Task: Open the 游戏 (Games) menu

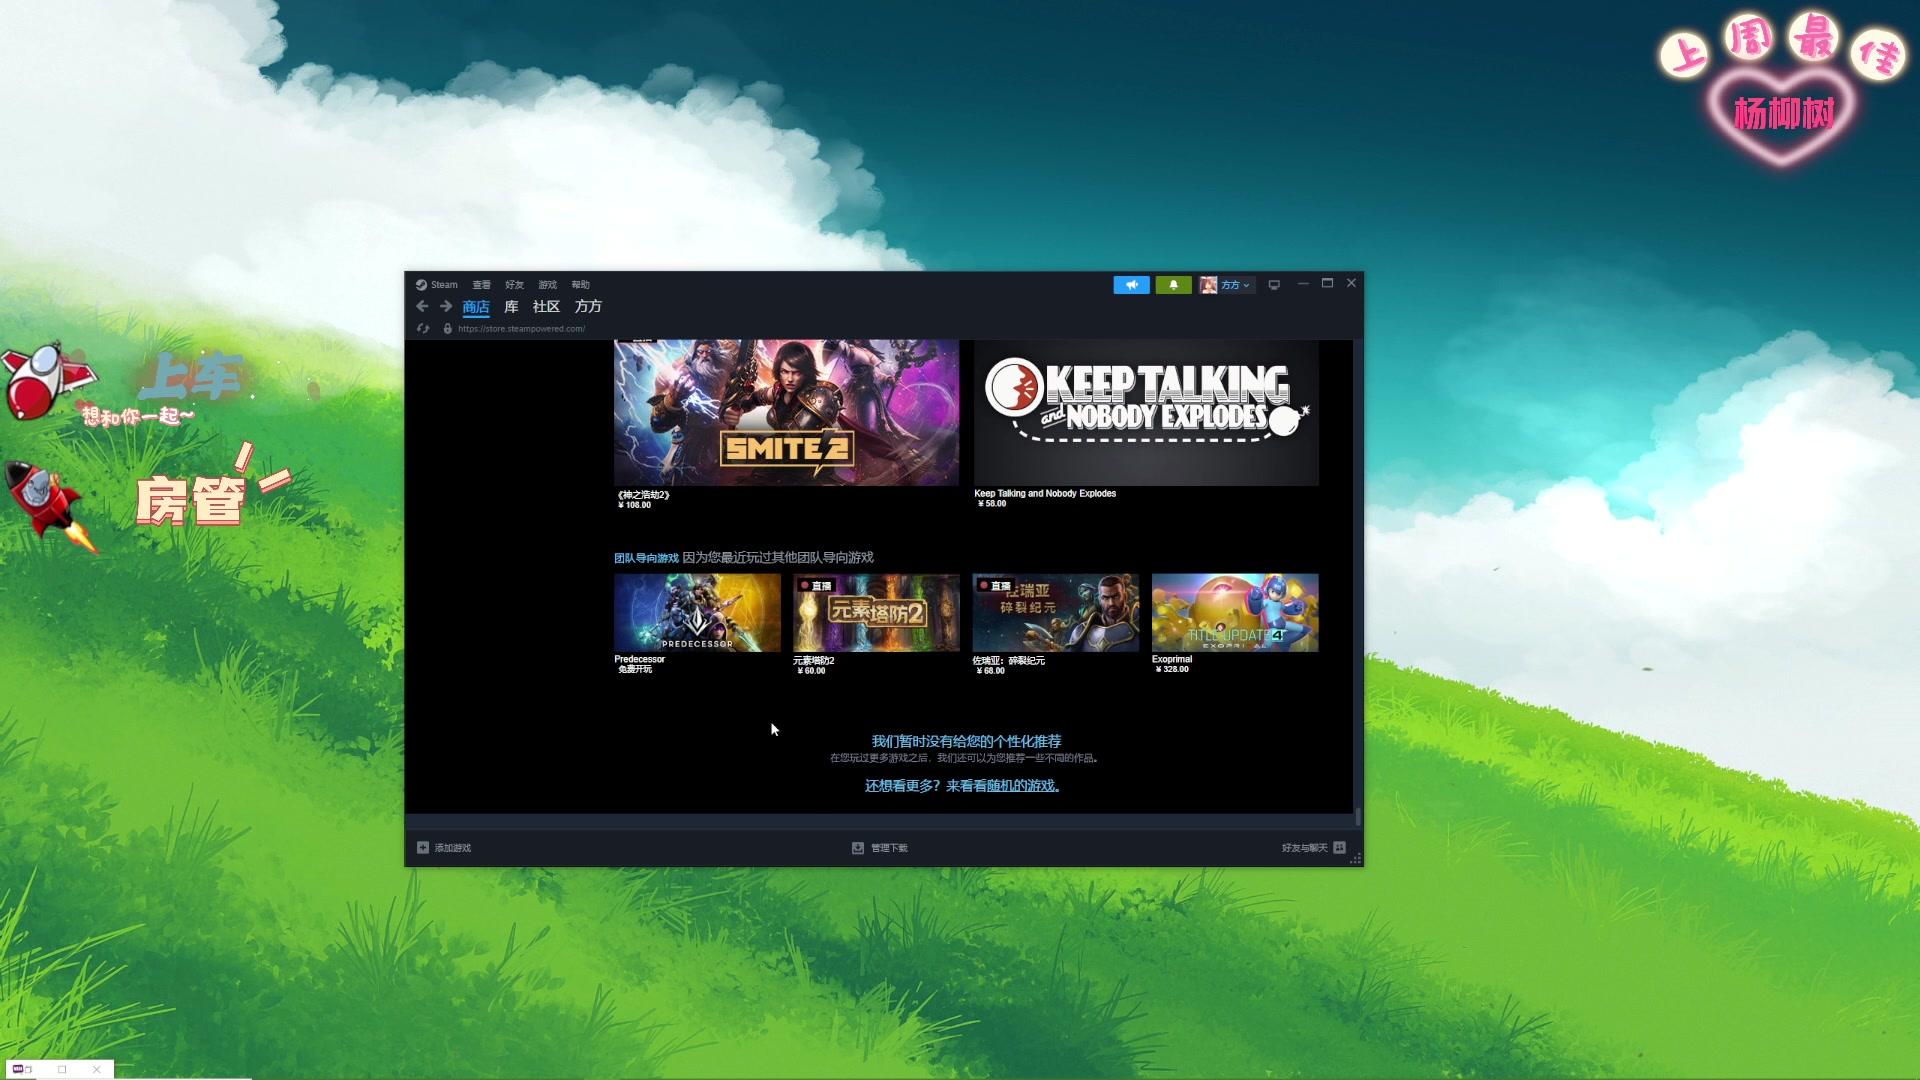Action: pyautogui.click(x=548, y=285)
